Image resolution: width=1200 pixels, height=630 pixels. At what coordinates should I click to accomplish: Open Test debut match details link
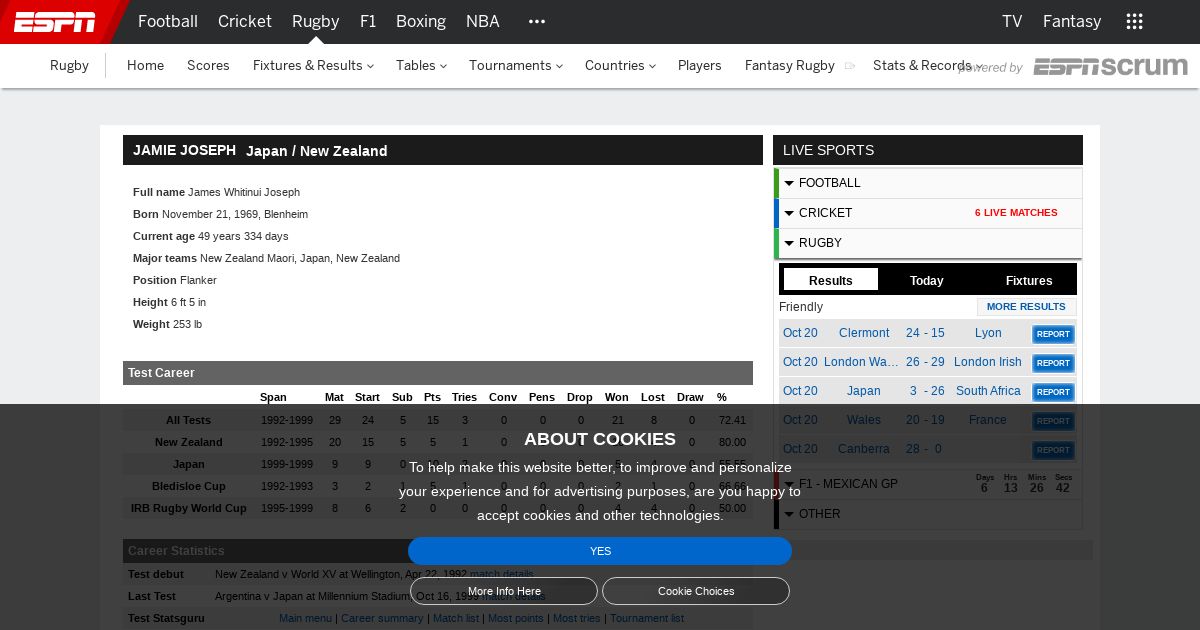502,574
